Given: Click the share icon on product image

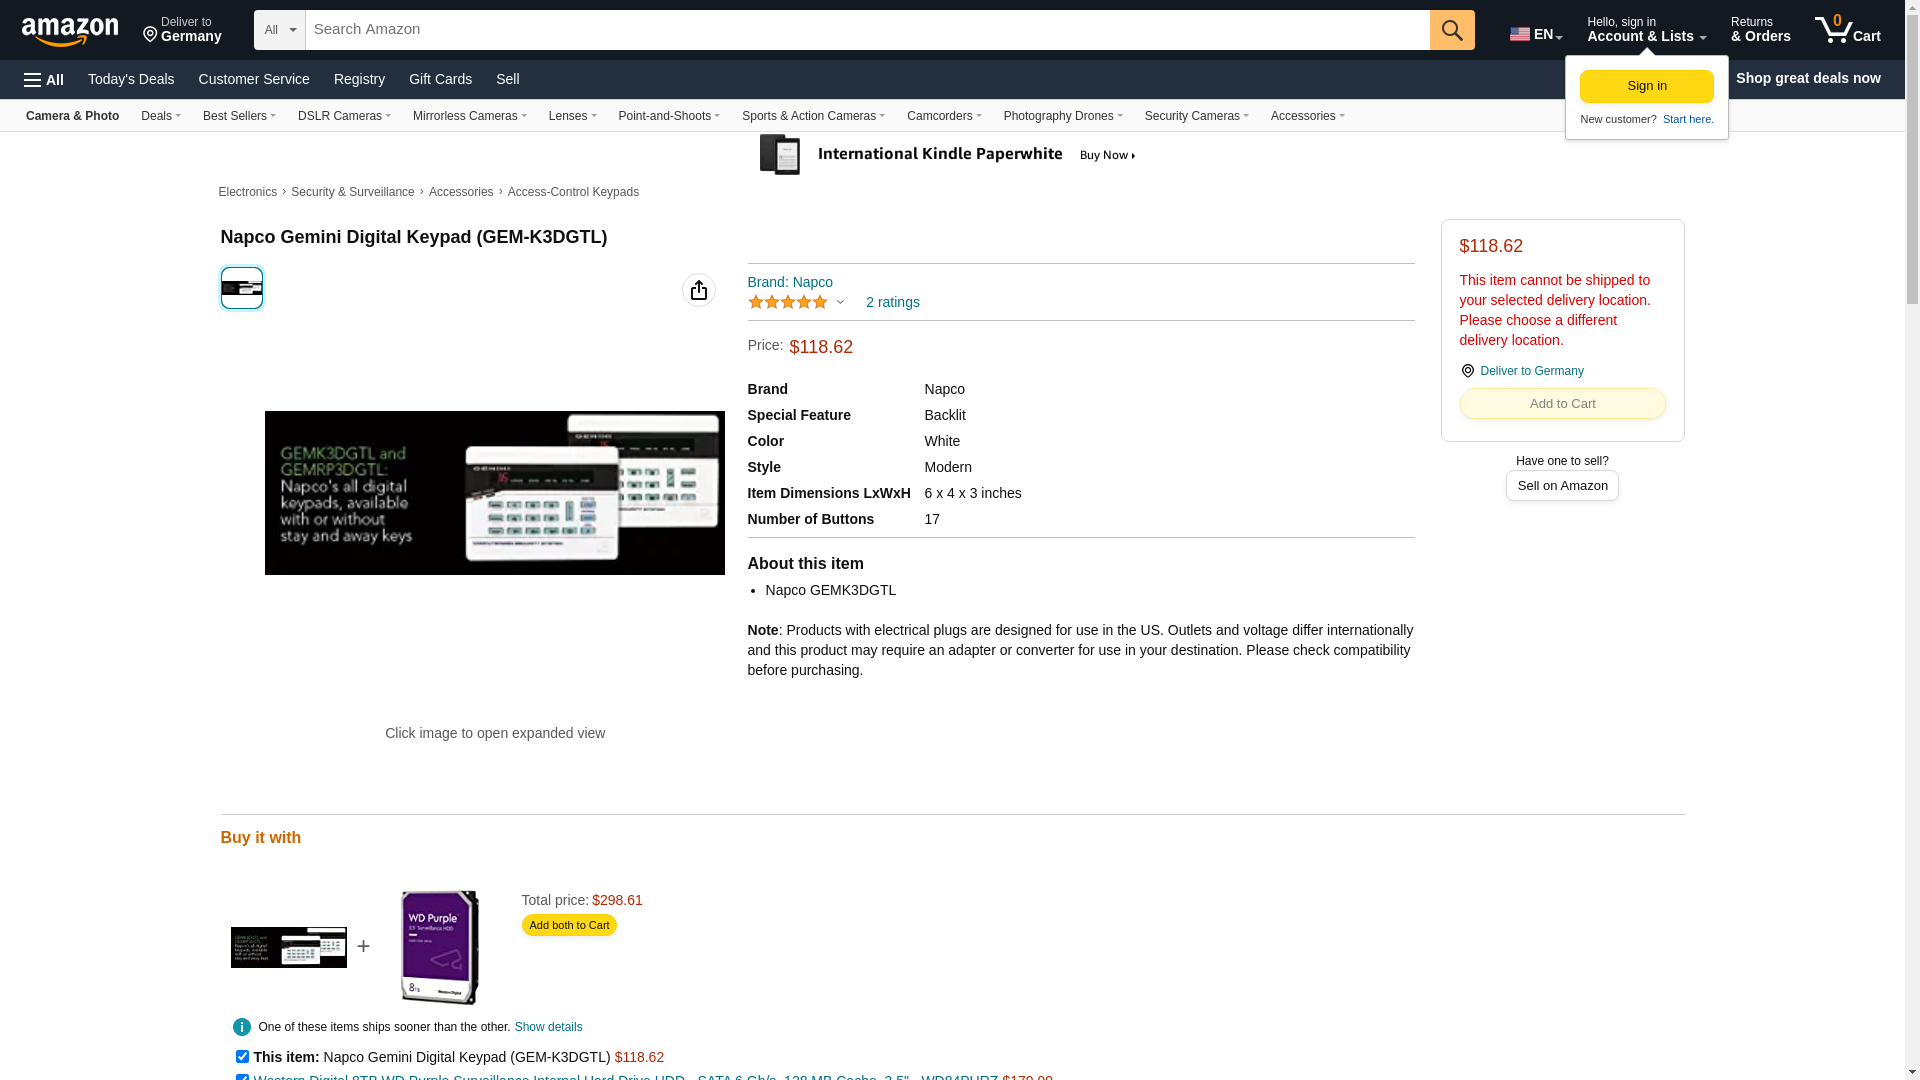Looking at the screenshot, I should 698,290.
